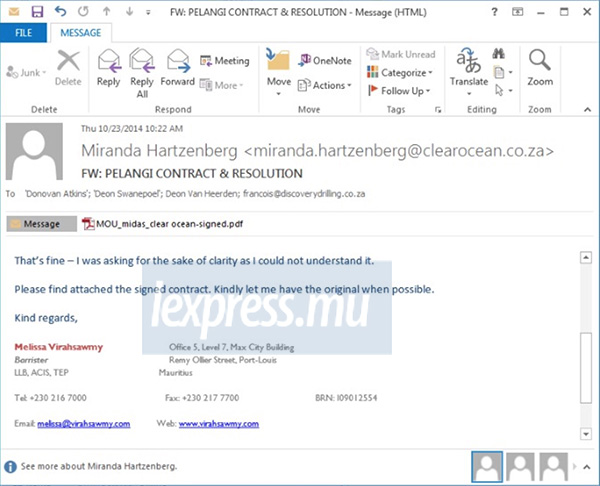Open the Junk dropdown
This screenshot has height=486, width=600.
[26, 72]
